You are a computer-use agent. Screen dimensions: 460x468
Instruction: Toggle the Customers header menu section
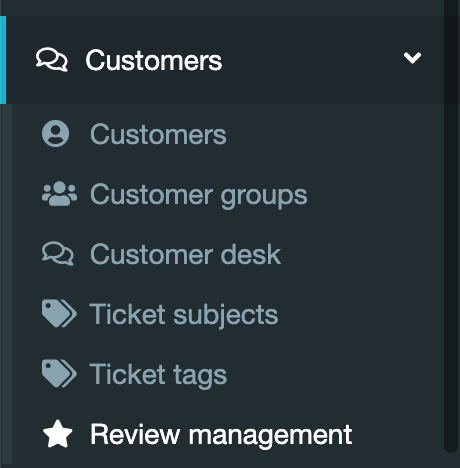pyautogui.click(x=225, y=60)
